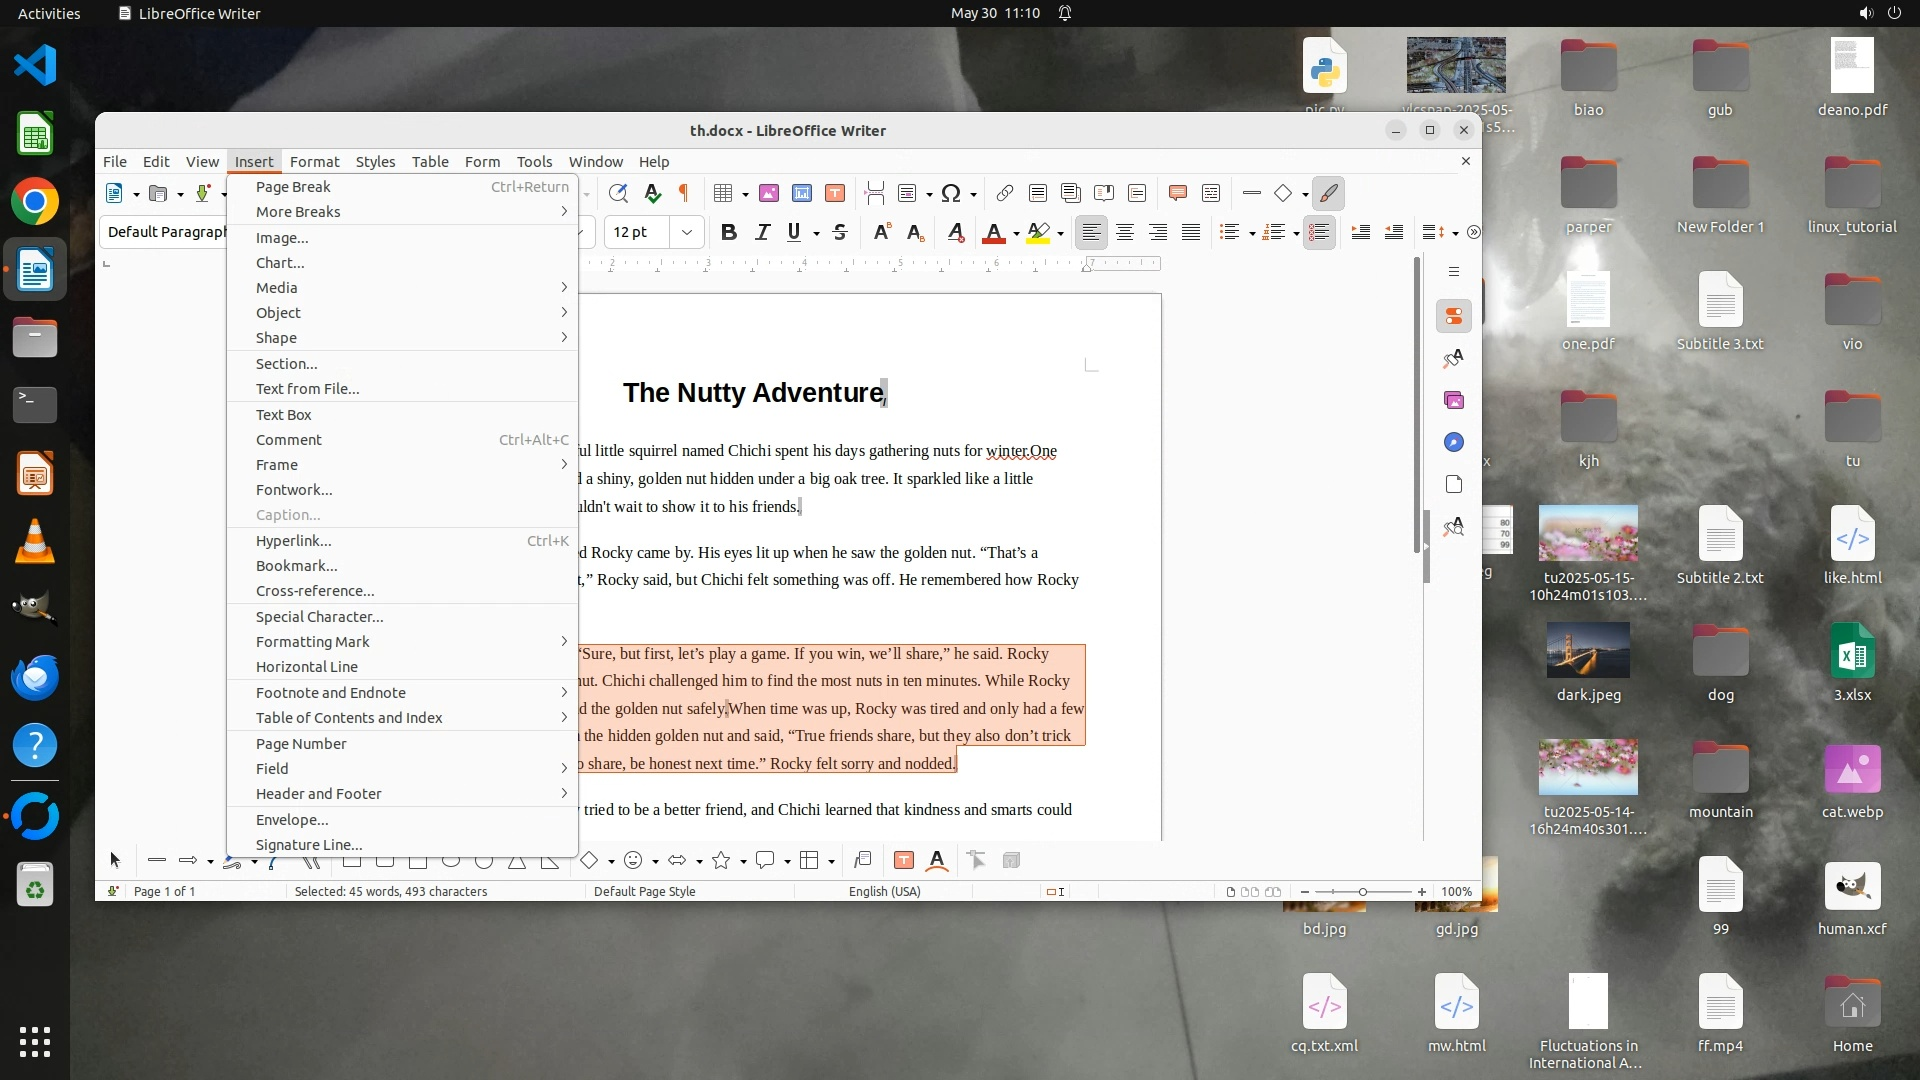The image size is (1920, 1080).
Task: Click the Insert Special Character omega icon
Action: point(950,194)
